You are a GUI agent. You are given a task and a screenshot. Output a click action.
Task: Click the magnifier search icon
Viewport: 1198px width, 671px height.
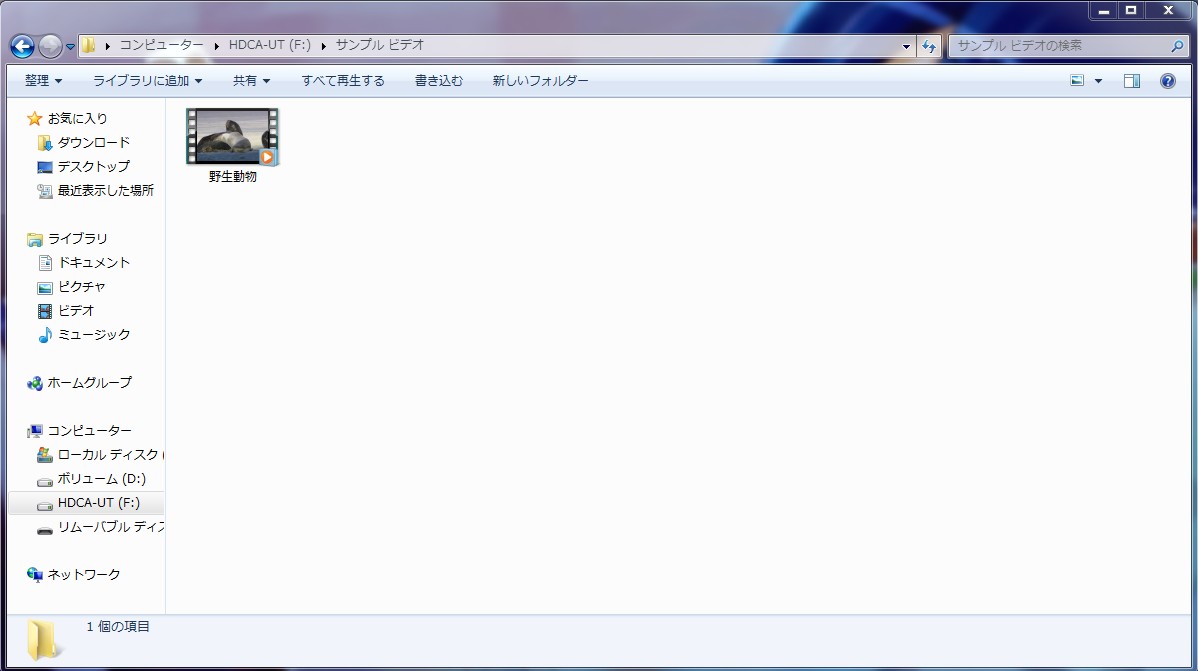1177,46
